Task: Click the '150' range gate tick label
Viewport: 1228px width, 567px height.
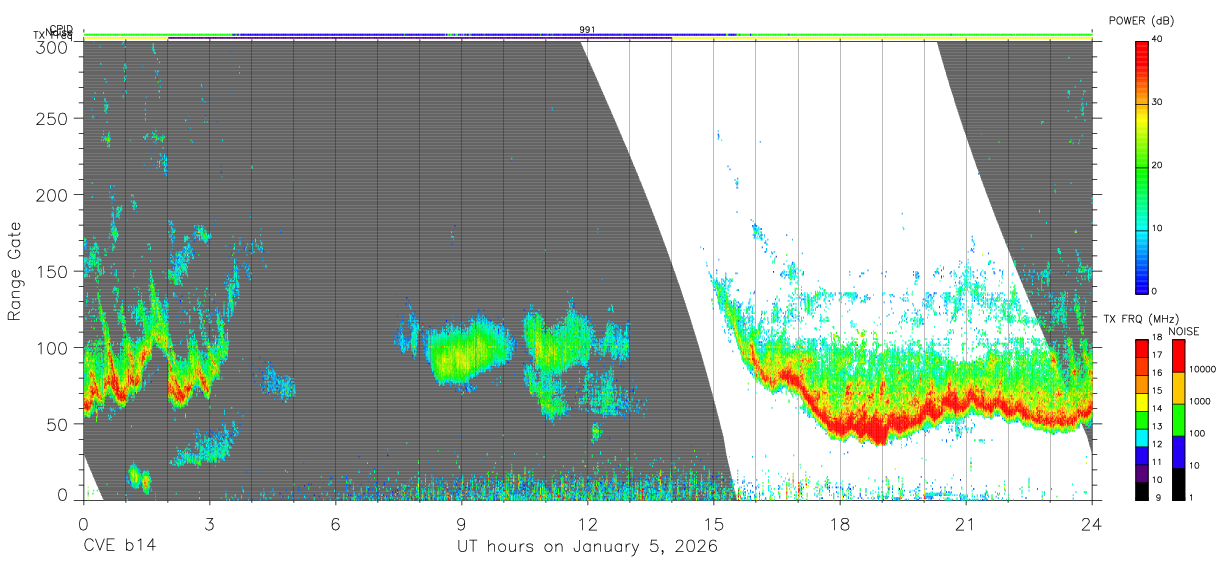Action: point(53,271)
